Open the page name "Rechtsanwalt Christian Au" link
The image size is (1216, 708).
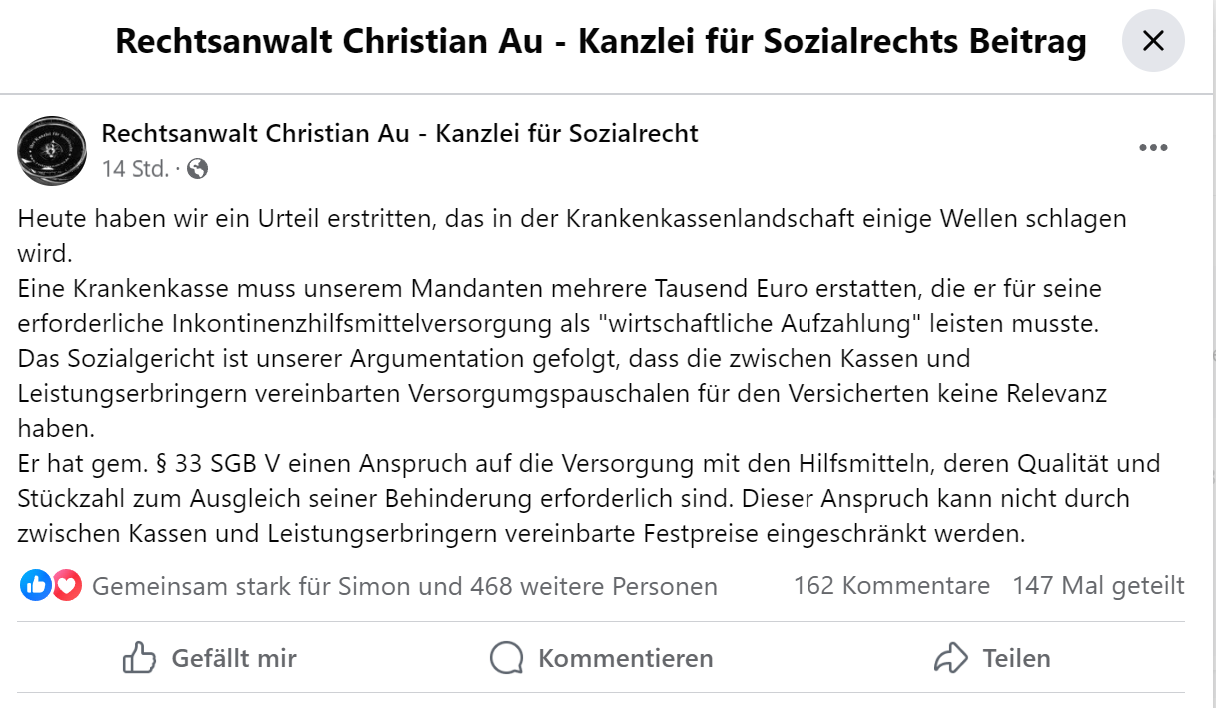(400, 133)
